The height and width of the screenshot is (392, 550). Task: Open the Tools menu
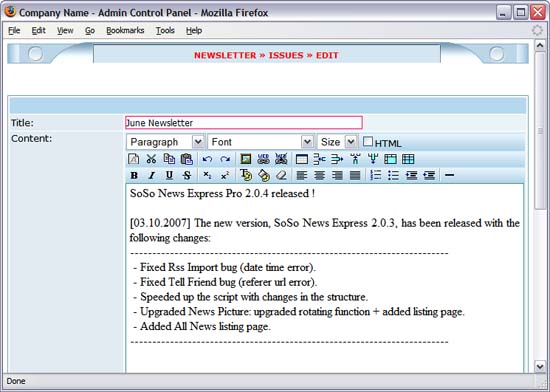165,31
